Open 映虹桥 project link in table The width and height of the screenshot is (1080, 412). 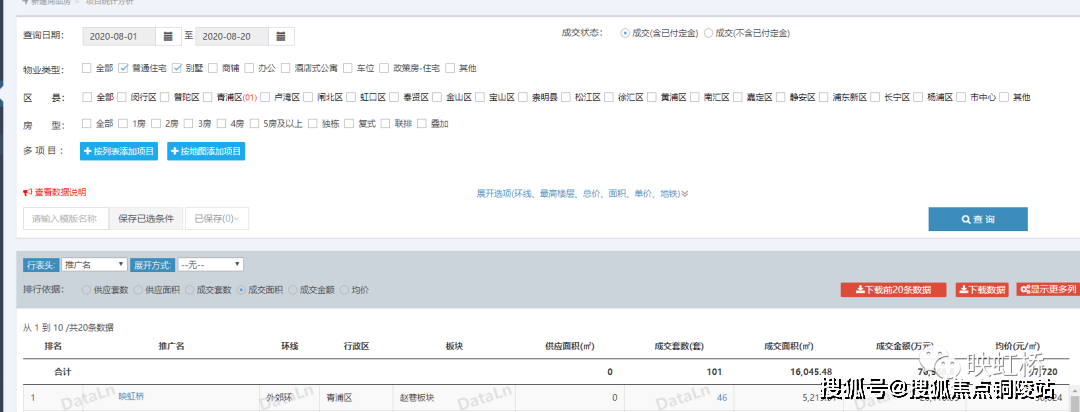coord(131,397)
